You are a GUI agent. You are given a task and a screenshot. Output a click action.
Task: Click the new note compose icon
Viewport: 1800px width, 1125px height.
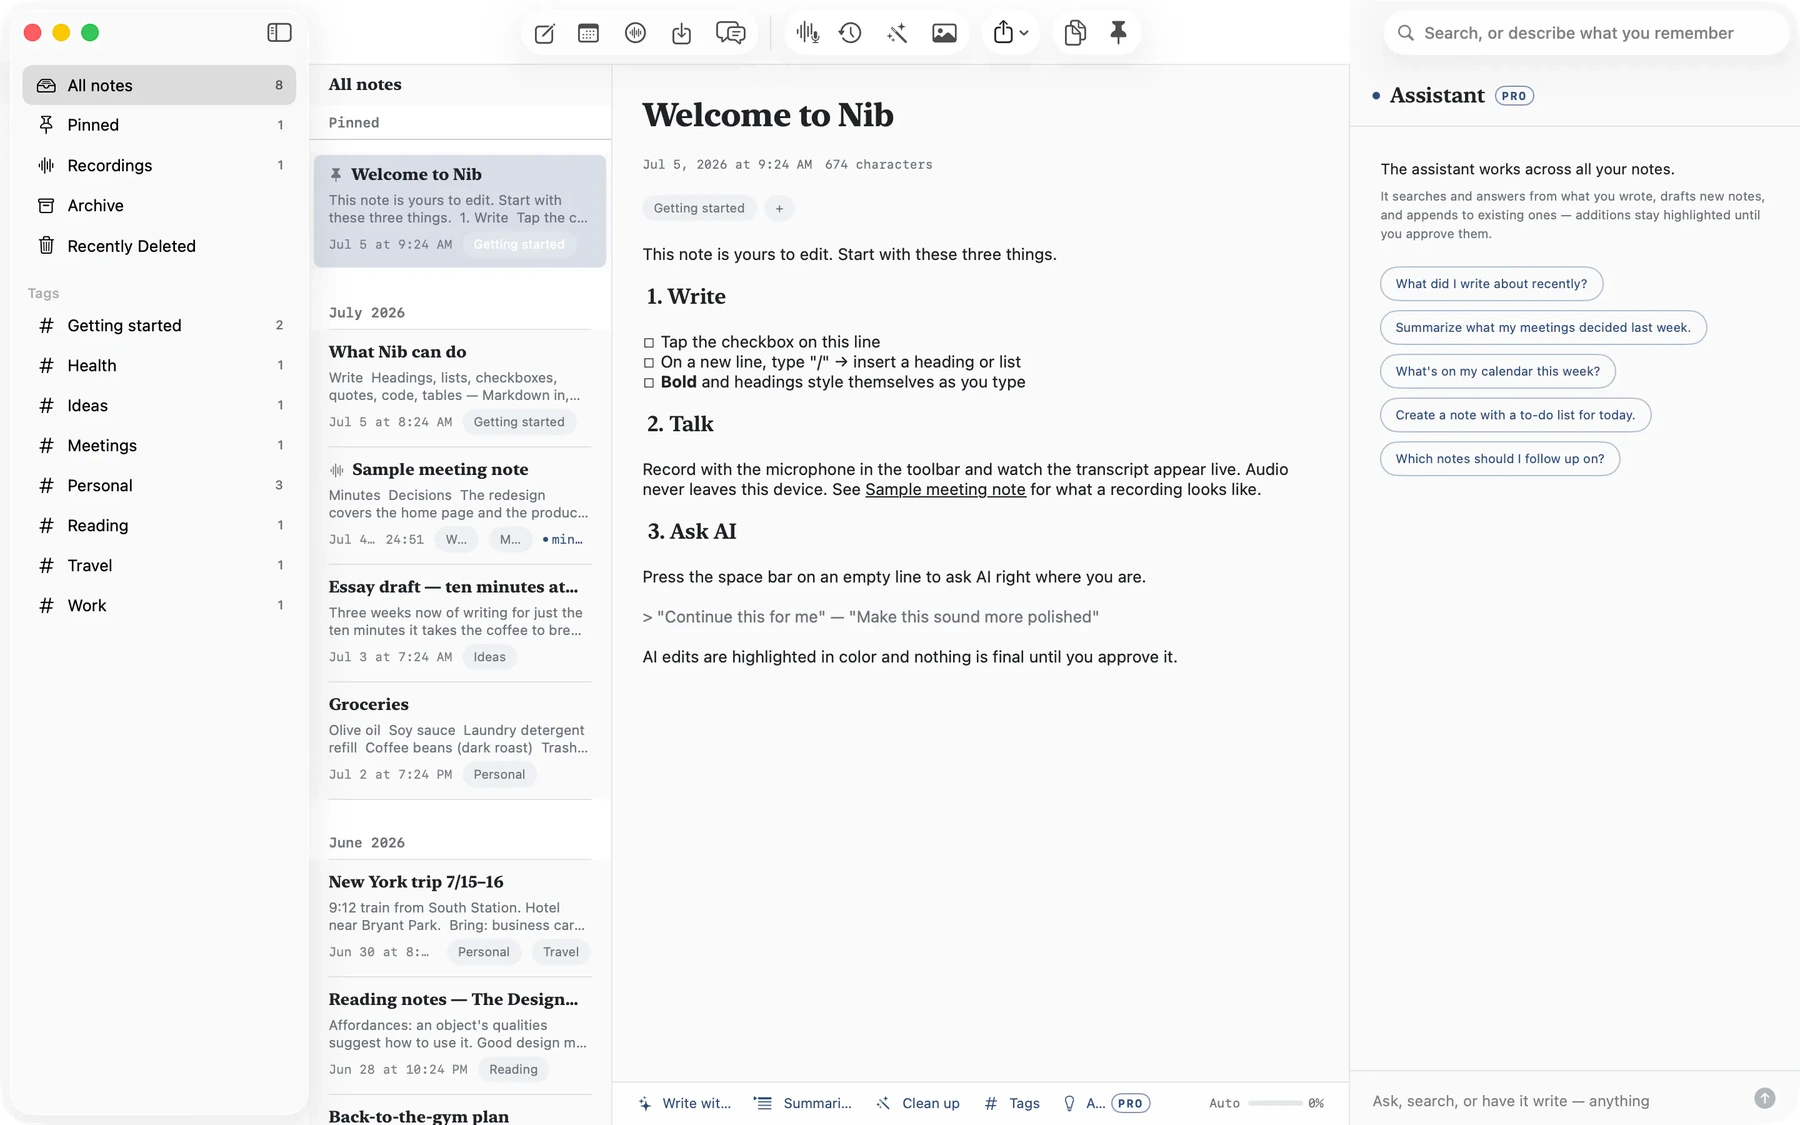point(544,33)
